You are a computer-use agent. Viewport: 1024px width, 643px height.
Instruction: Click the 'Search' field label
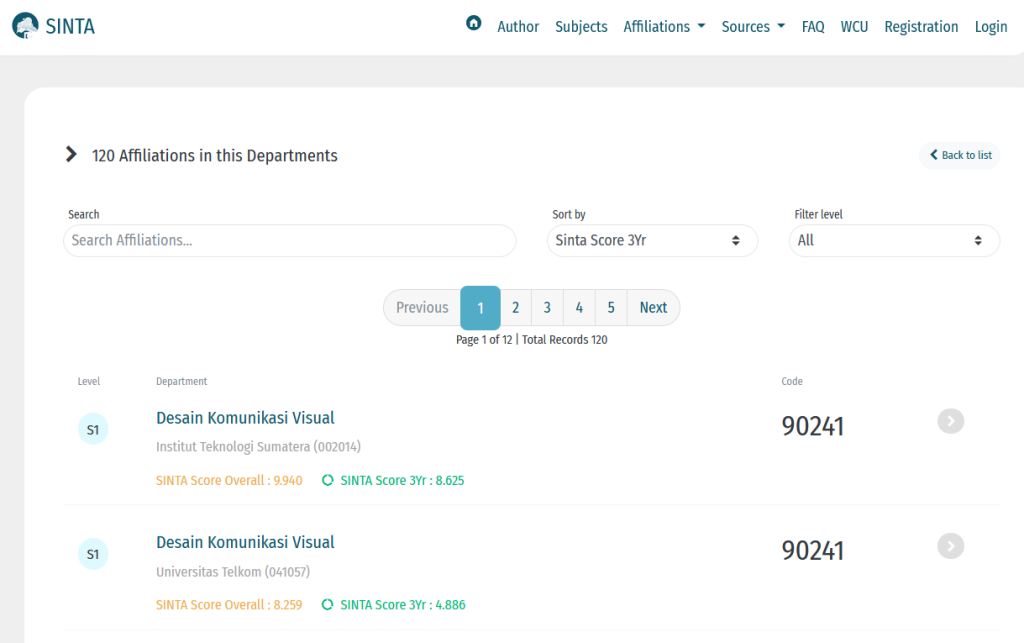pyautogui.click(x=84, y=214)
